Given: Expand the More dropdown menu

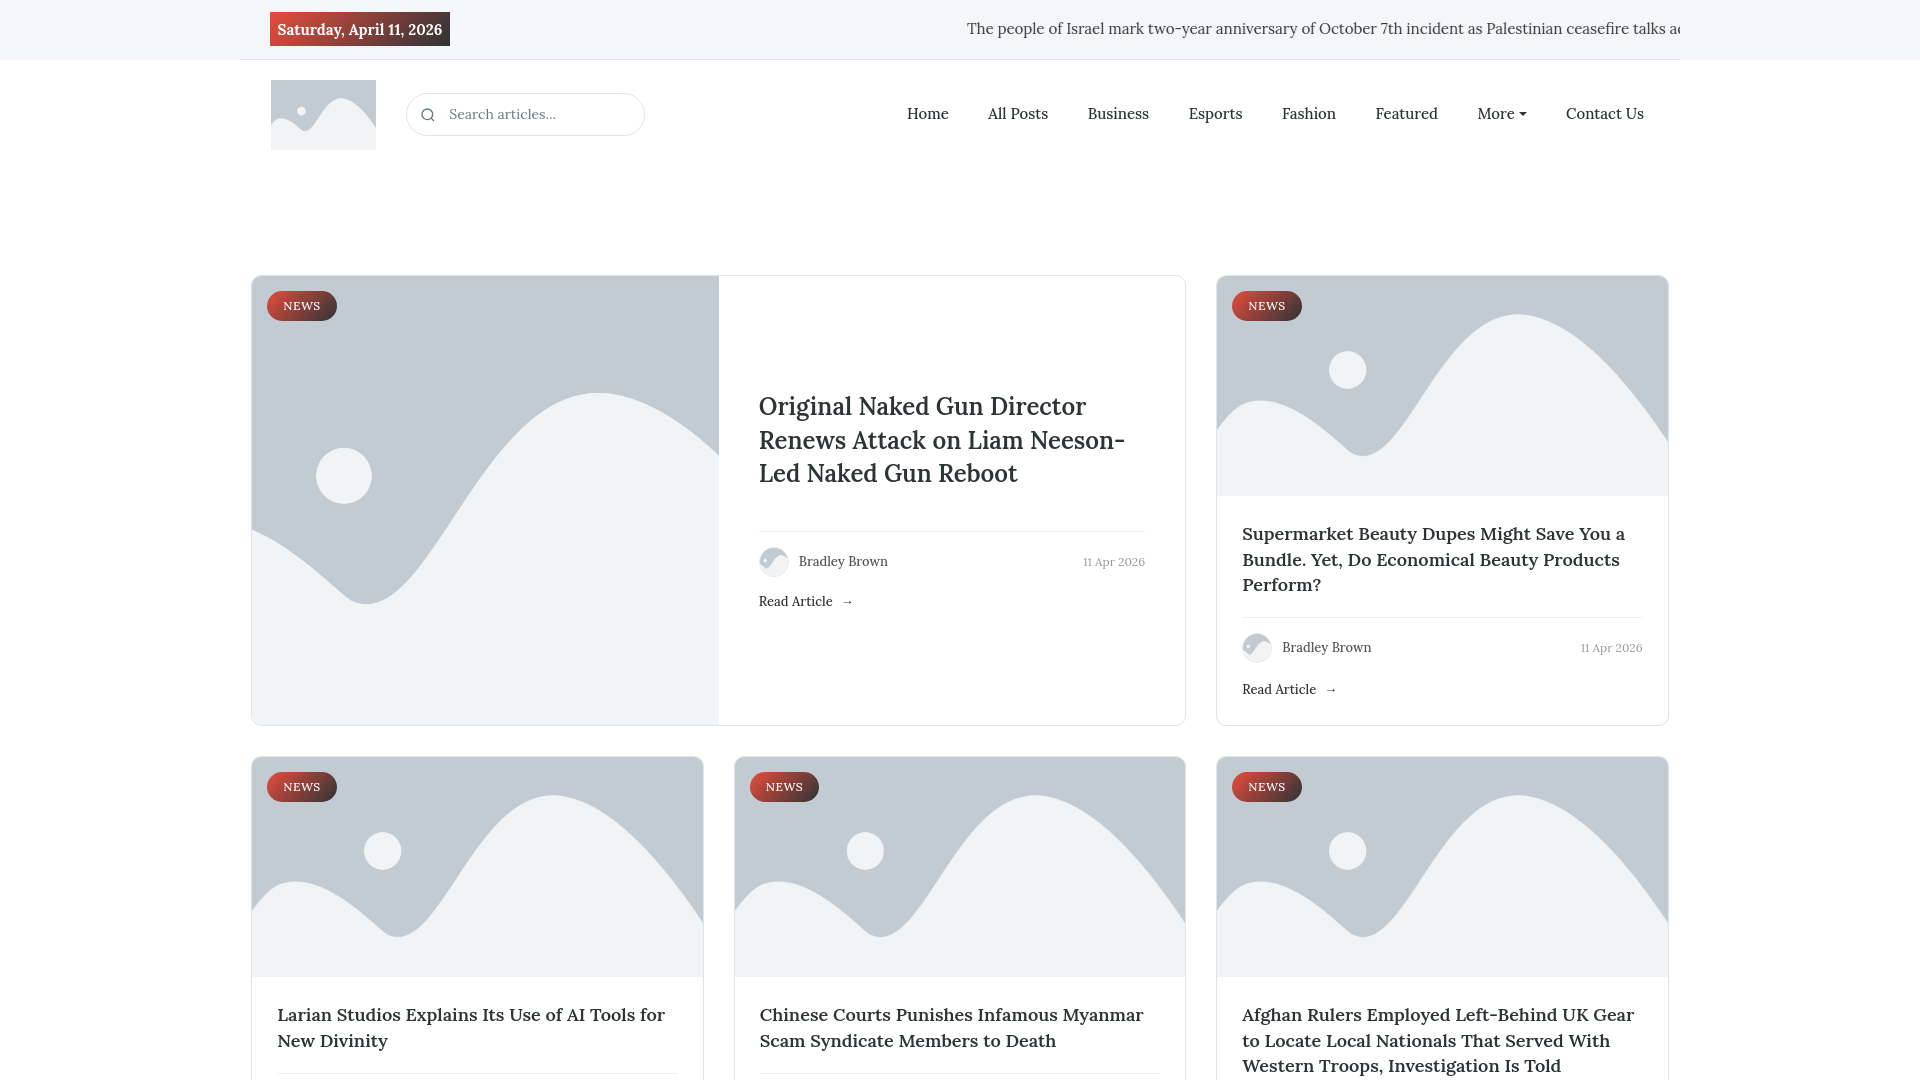Looking at the screenshot, I should coord(1501,114).
